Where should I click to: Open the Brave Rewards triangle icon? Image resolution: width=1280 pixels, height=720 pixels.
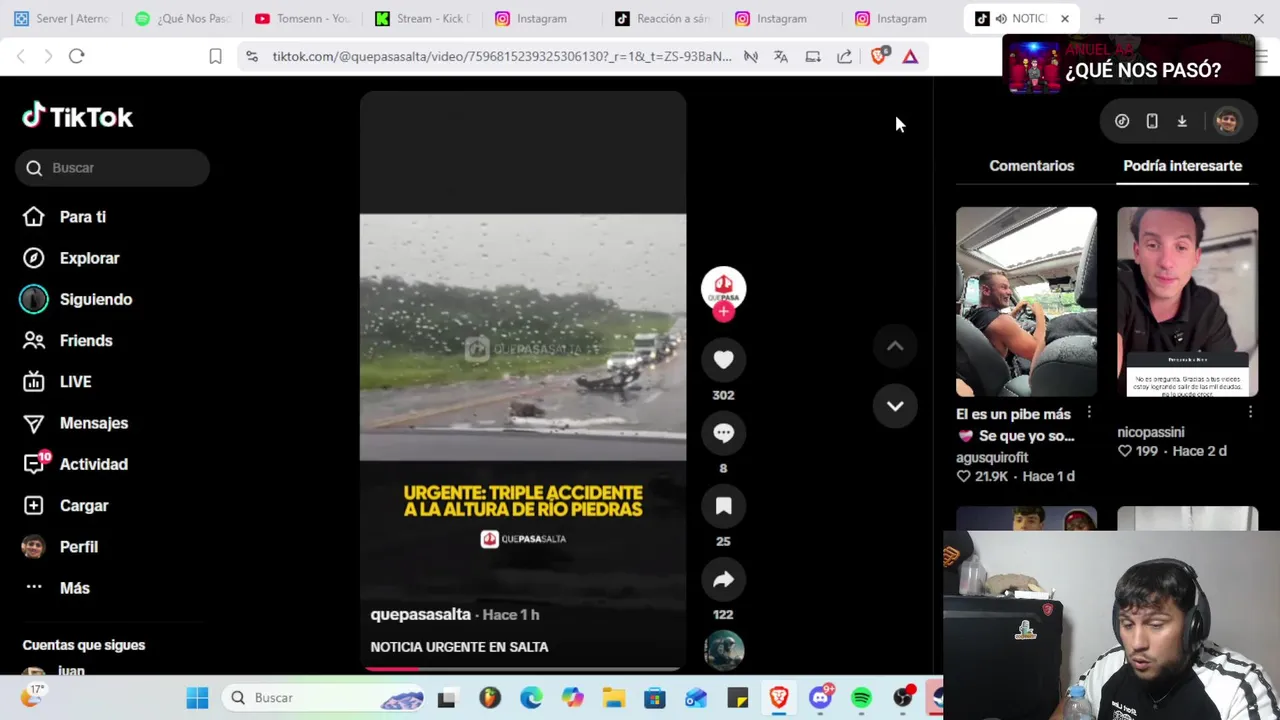pos(910,56)
